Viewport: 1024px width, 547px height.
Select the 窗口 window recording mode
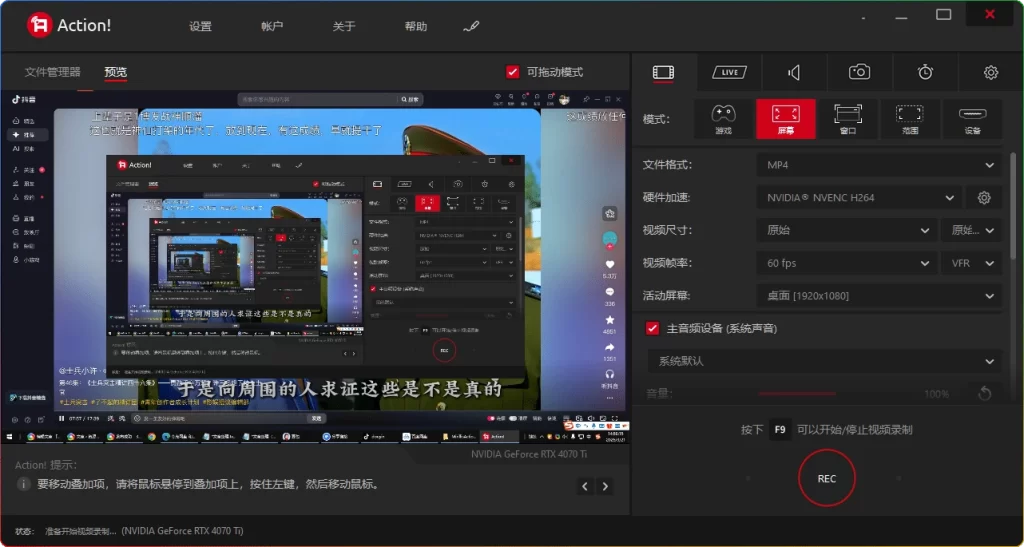(848, 119)
